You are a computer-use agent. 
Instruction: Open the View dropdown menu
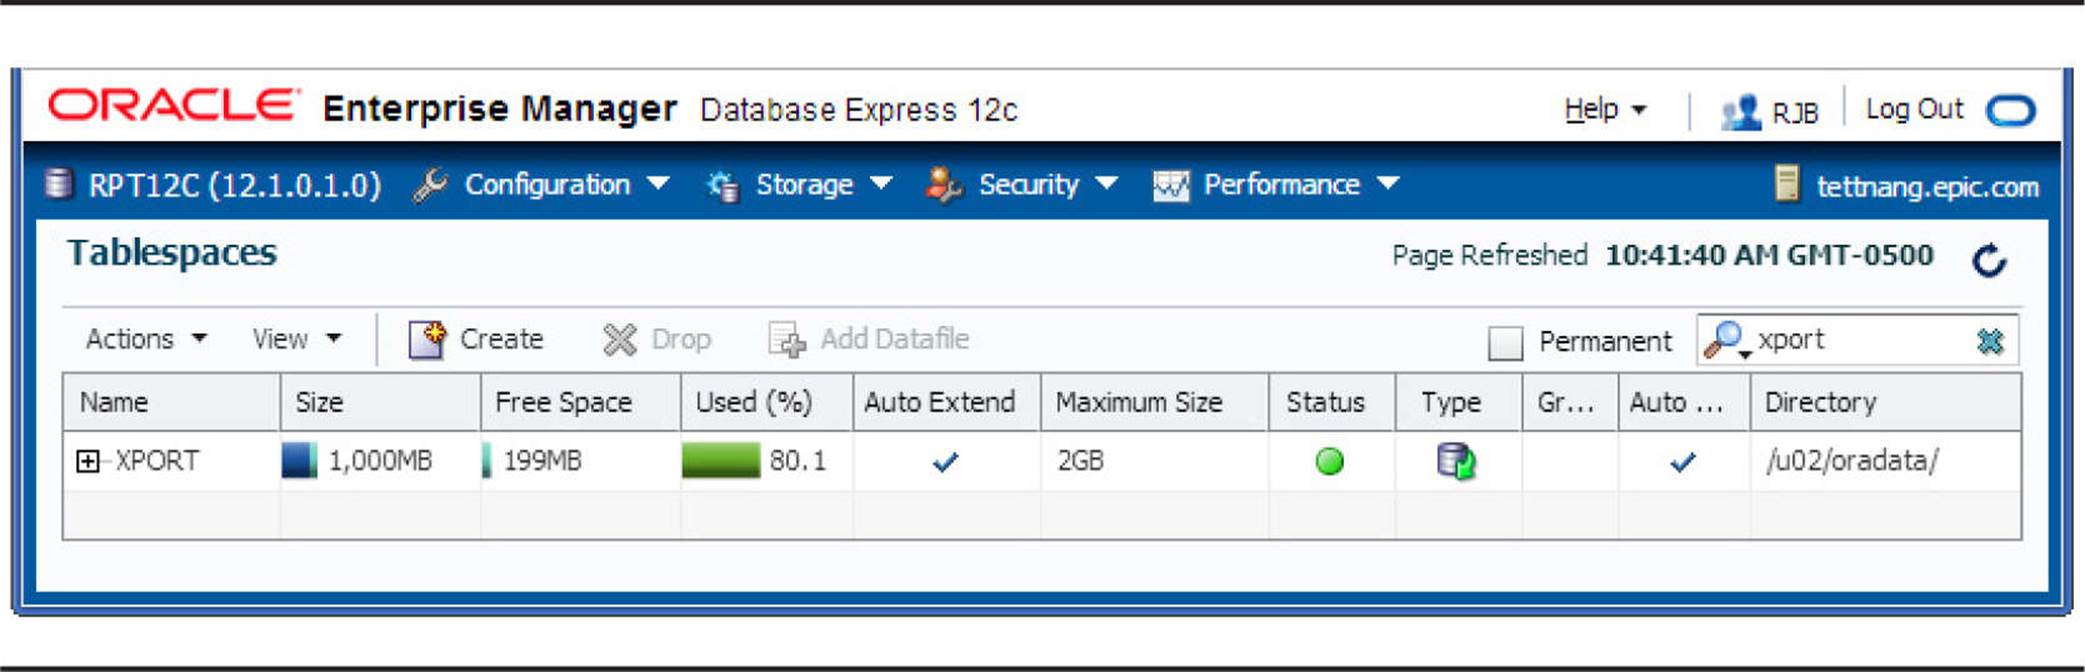pos(296,339)
